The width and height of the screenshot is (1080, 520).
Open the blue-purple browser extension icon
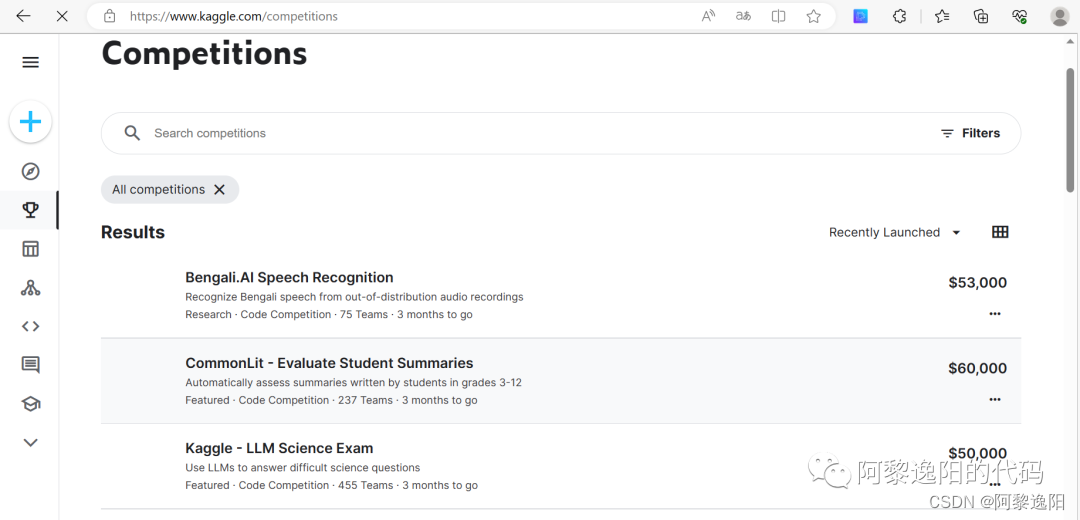pyautogui.click(x=860, y=16)
